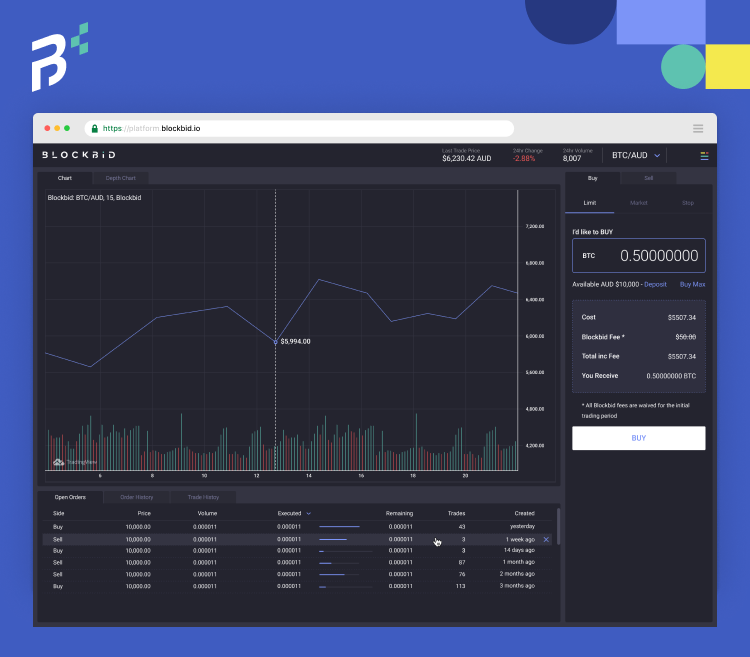This screenshot has width=750, height=657.
Task: Click the green padlock in address bar
Action: [x=95, y=128]
